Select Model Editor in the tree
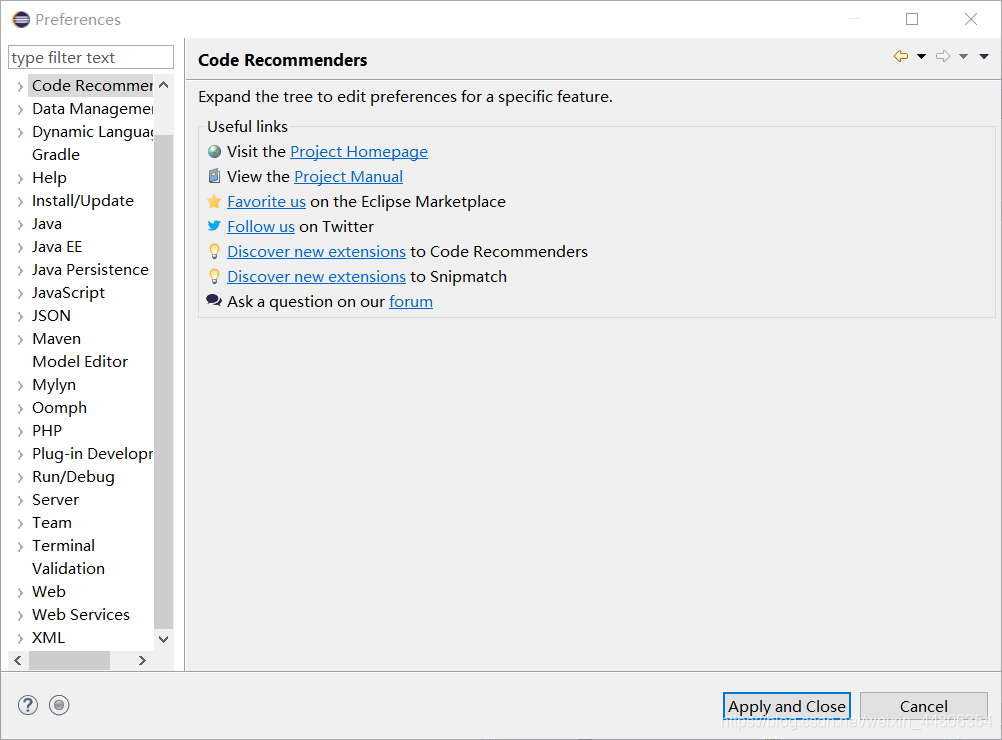This screenshot has width=1002, height=740. click(x=80, y=362)
